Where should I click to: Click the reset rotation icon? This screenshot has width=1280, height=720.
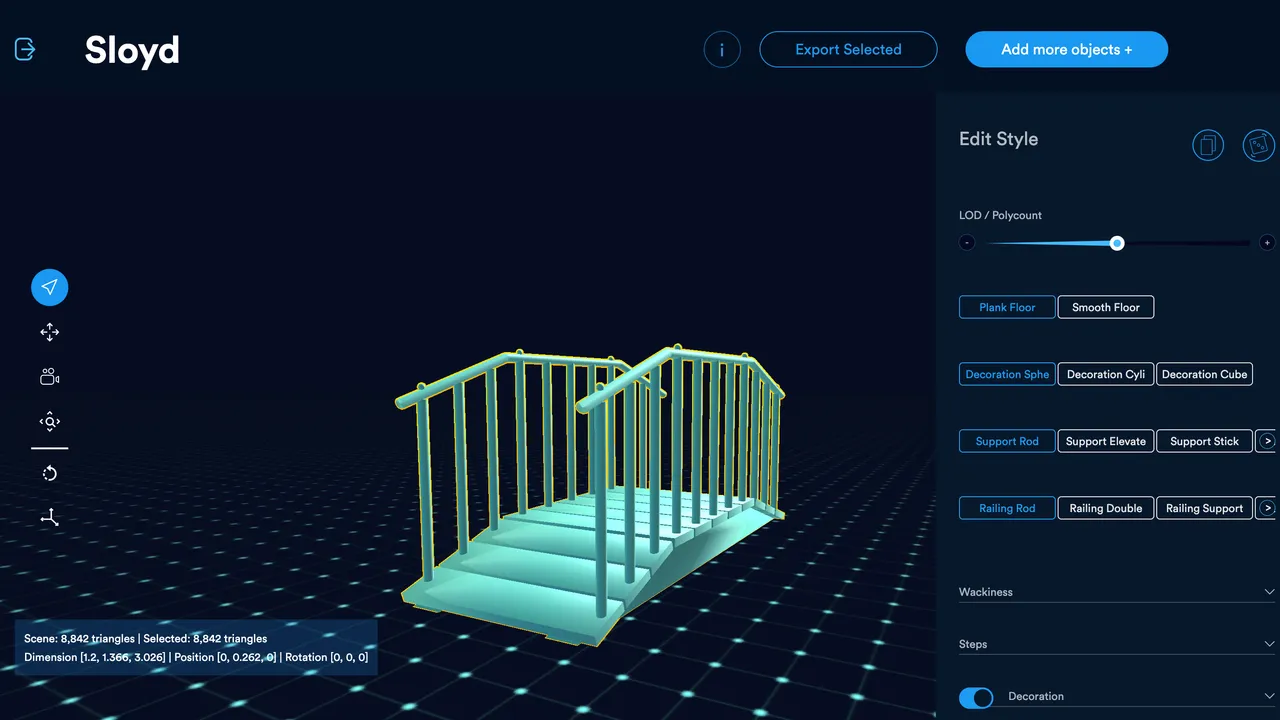coord(50,473)
